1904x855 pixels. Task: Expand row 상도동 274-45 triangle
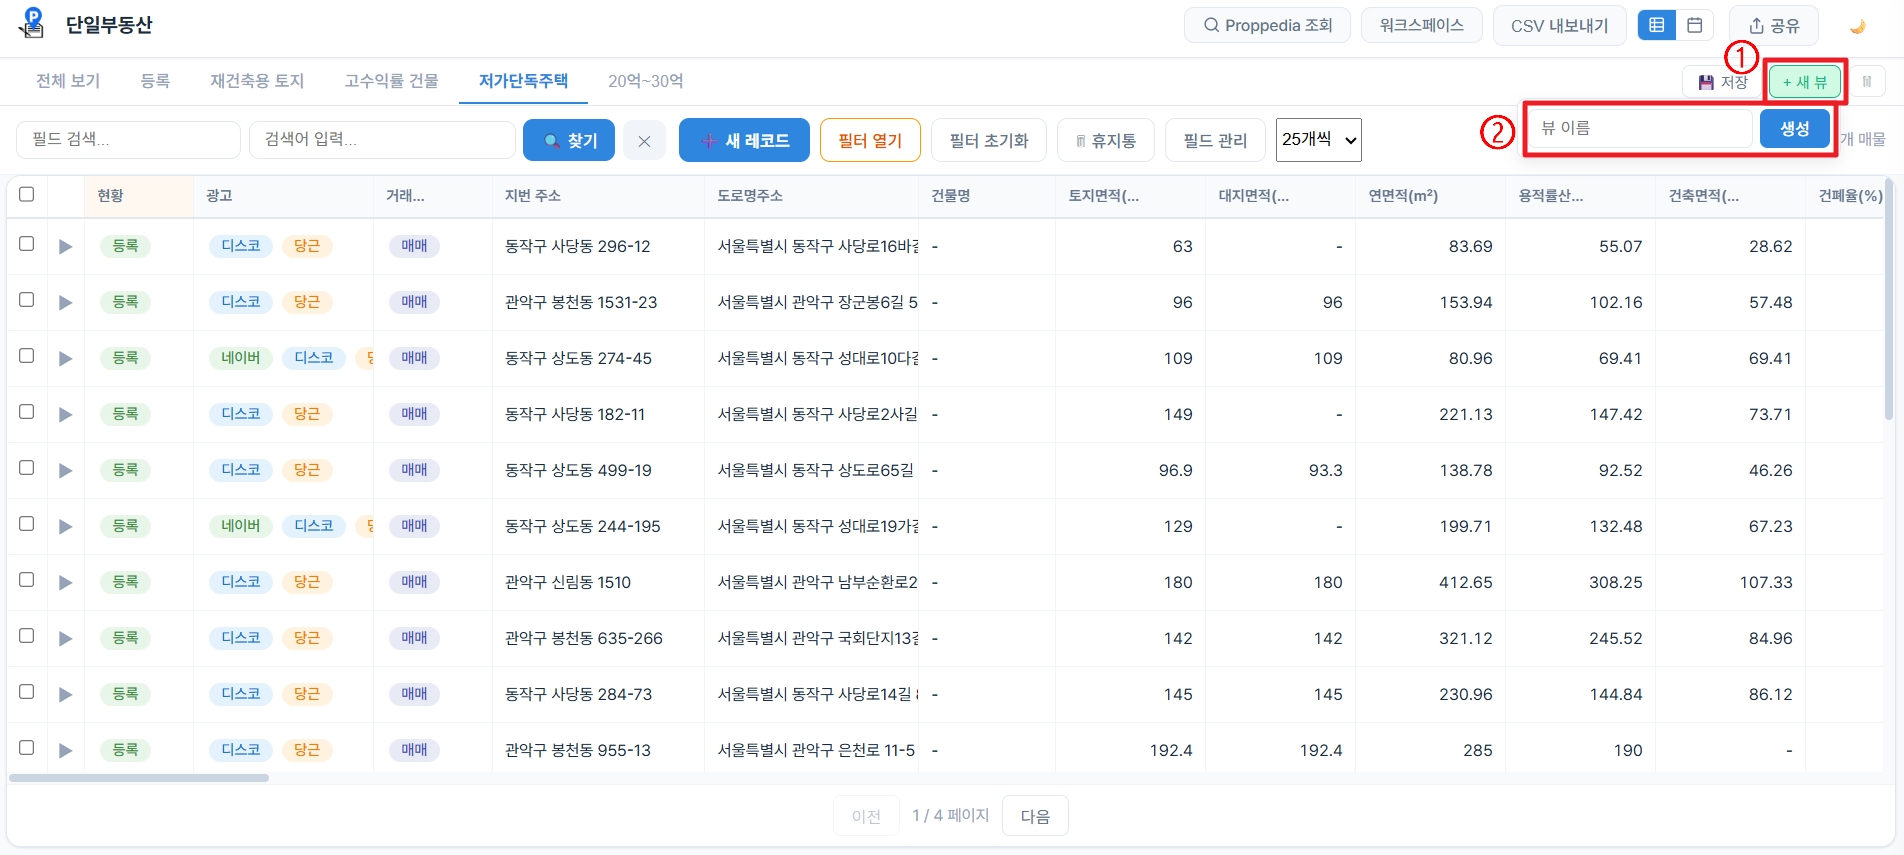(x=65, y=358)
